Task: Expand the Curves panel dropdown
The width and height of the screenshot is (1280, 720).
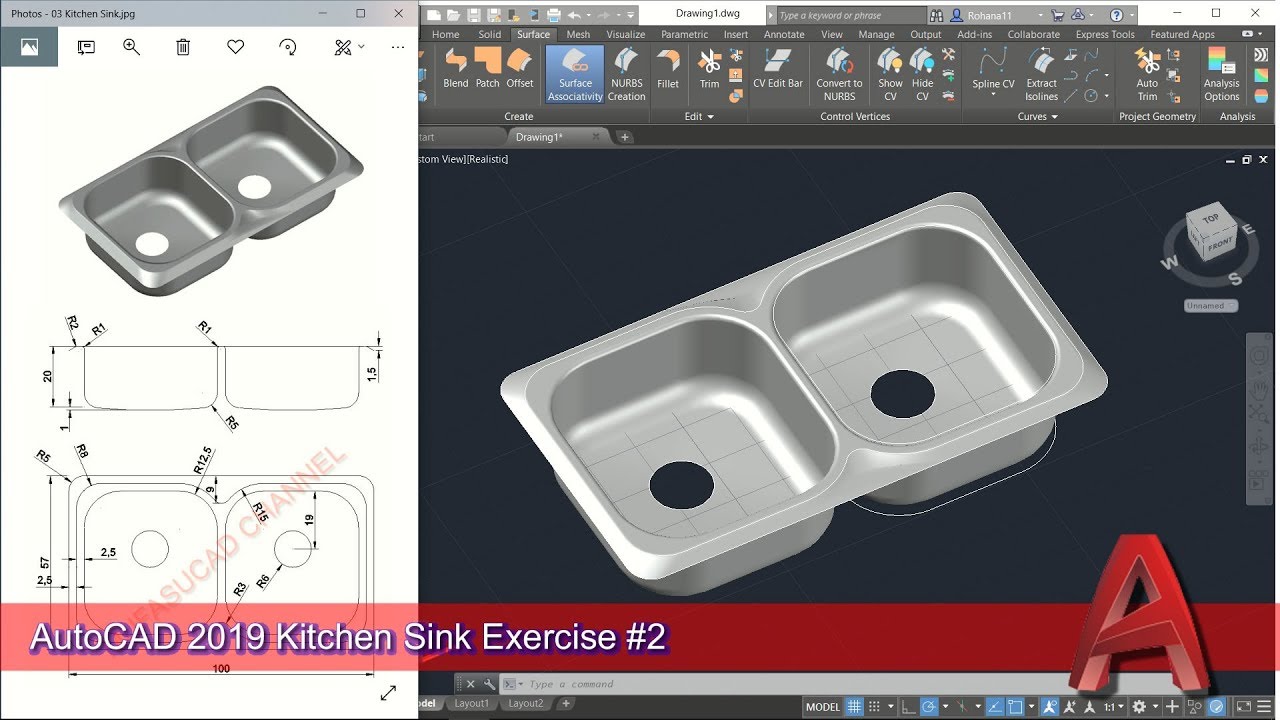Action: click(1038, 117)
